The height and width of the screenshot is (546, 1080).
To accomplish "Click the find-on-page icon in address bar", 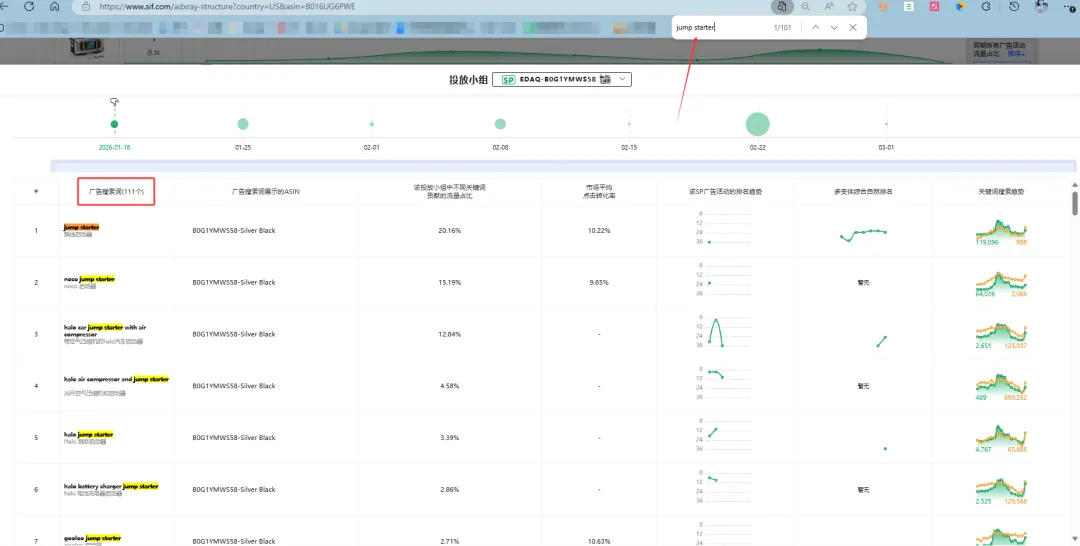I will coord(783,7).
